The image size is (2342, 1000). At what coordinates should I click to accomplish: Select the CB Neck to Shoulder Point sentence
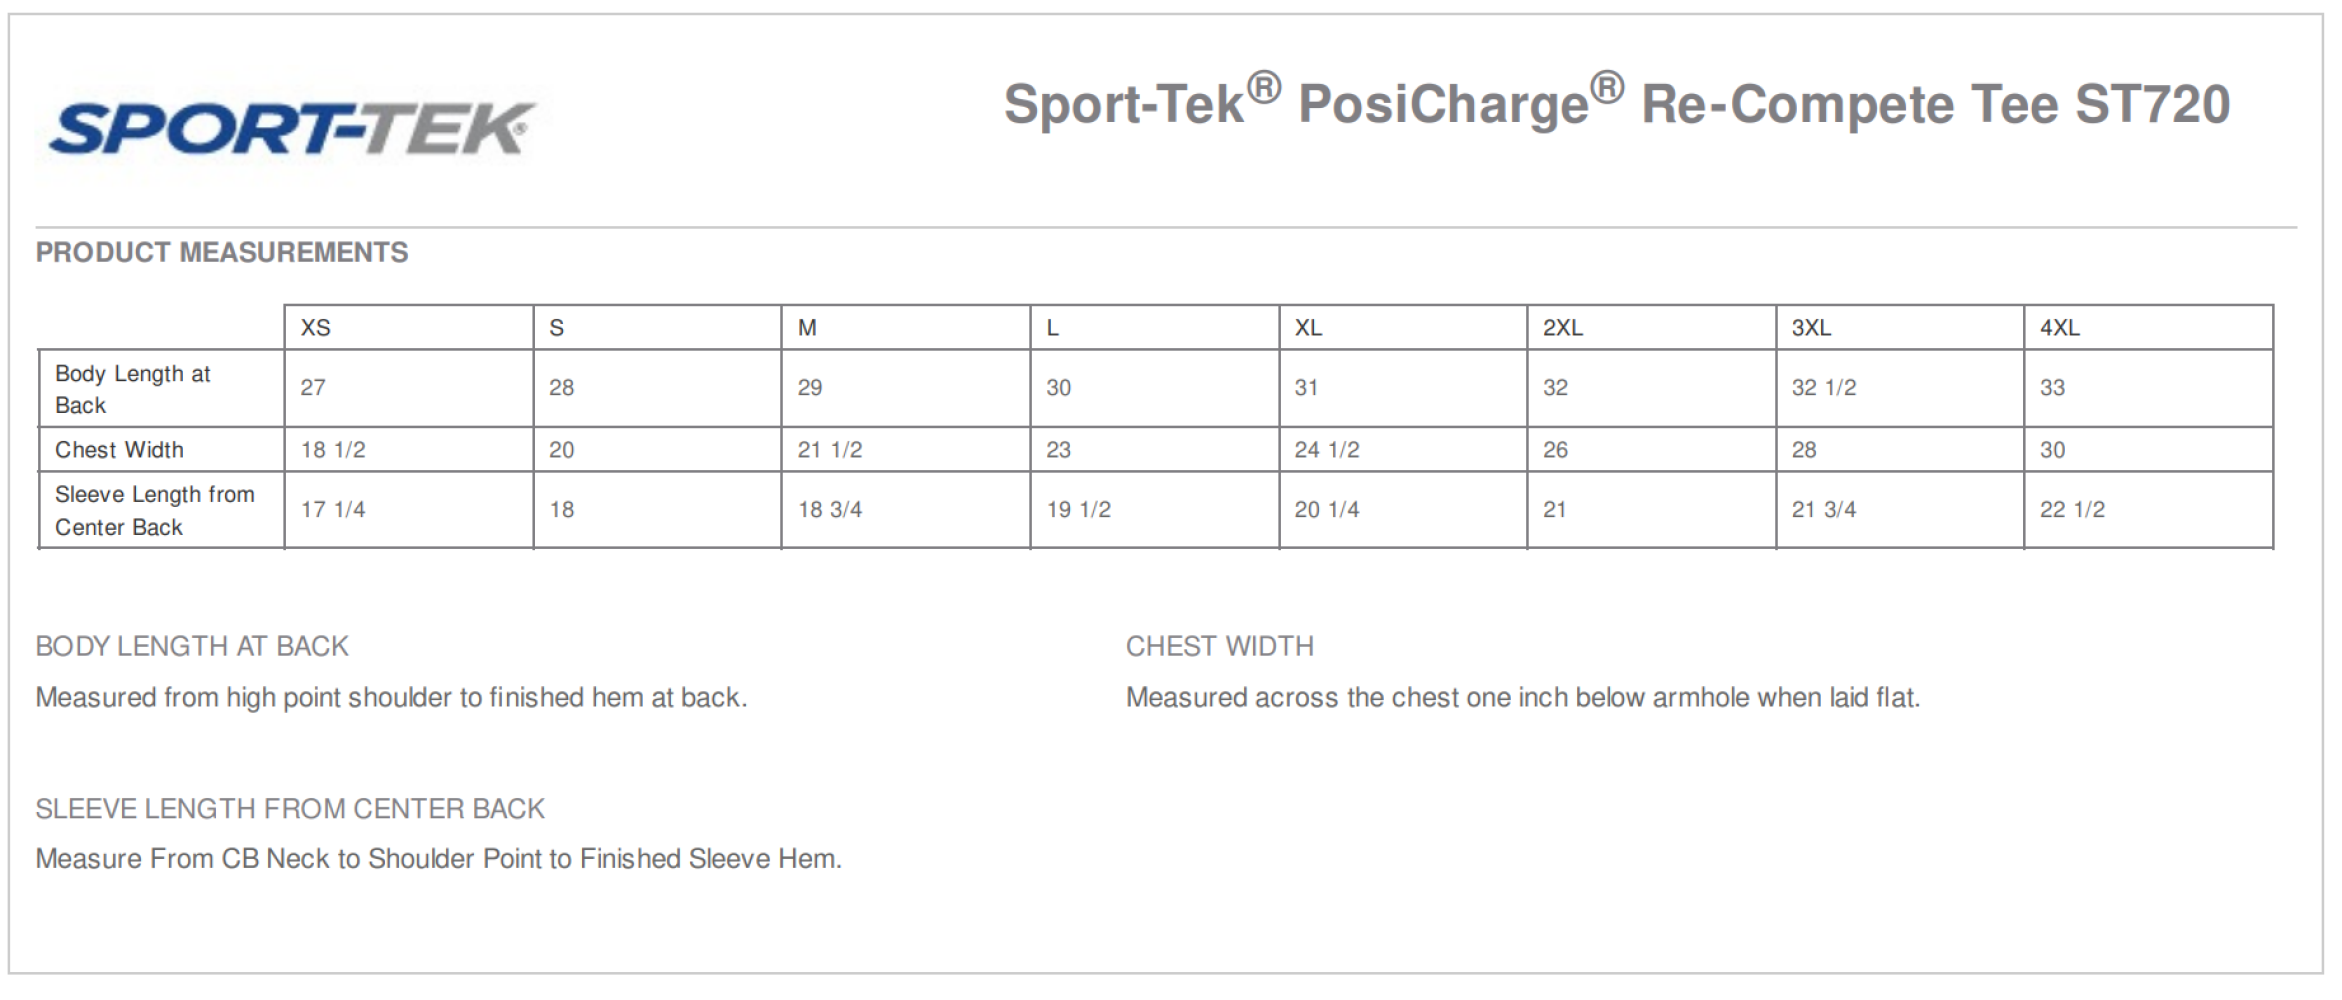(x=439, y=858)
